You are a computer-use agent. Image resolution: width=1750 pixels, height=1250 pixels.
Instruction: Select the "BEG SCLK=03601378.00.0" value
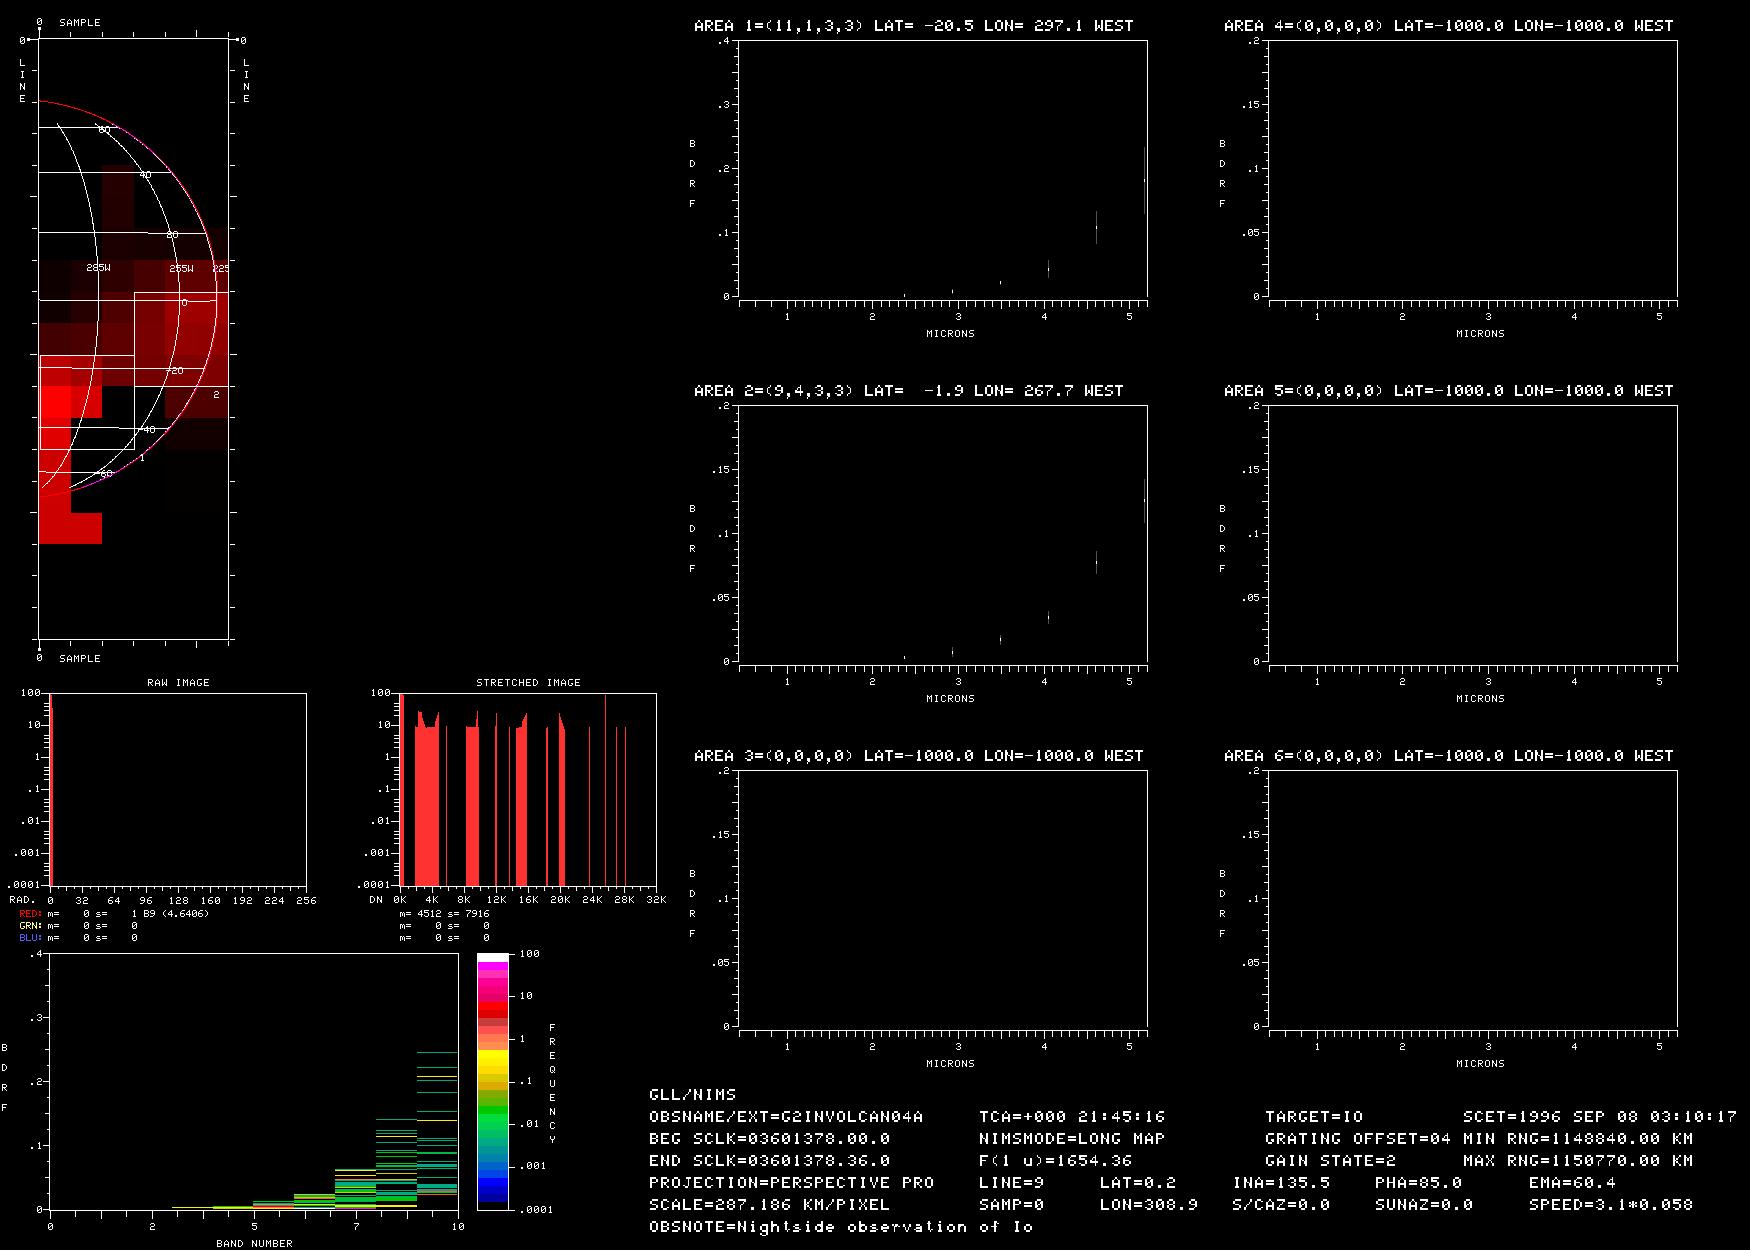pyautogui.click(x=769, y=1139)
